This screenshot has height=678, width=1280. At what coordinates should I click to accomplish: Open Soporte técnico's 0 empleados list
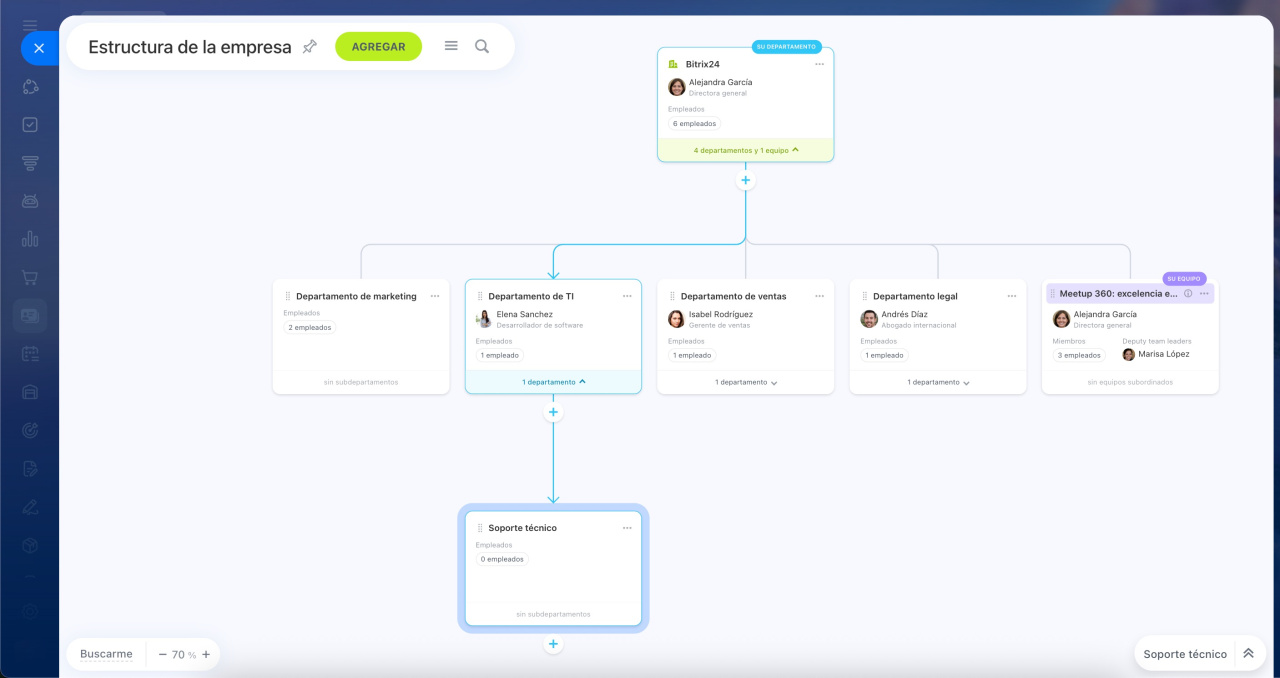[502, 559]
